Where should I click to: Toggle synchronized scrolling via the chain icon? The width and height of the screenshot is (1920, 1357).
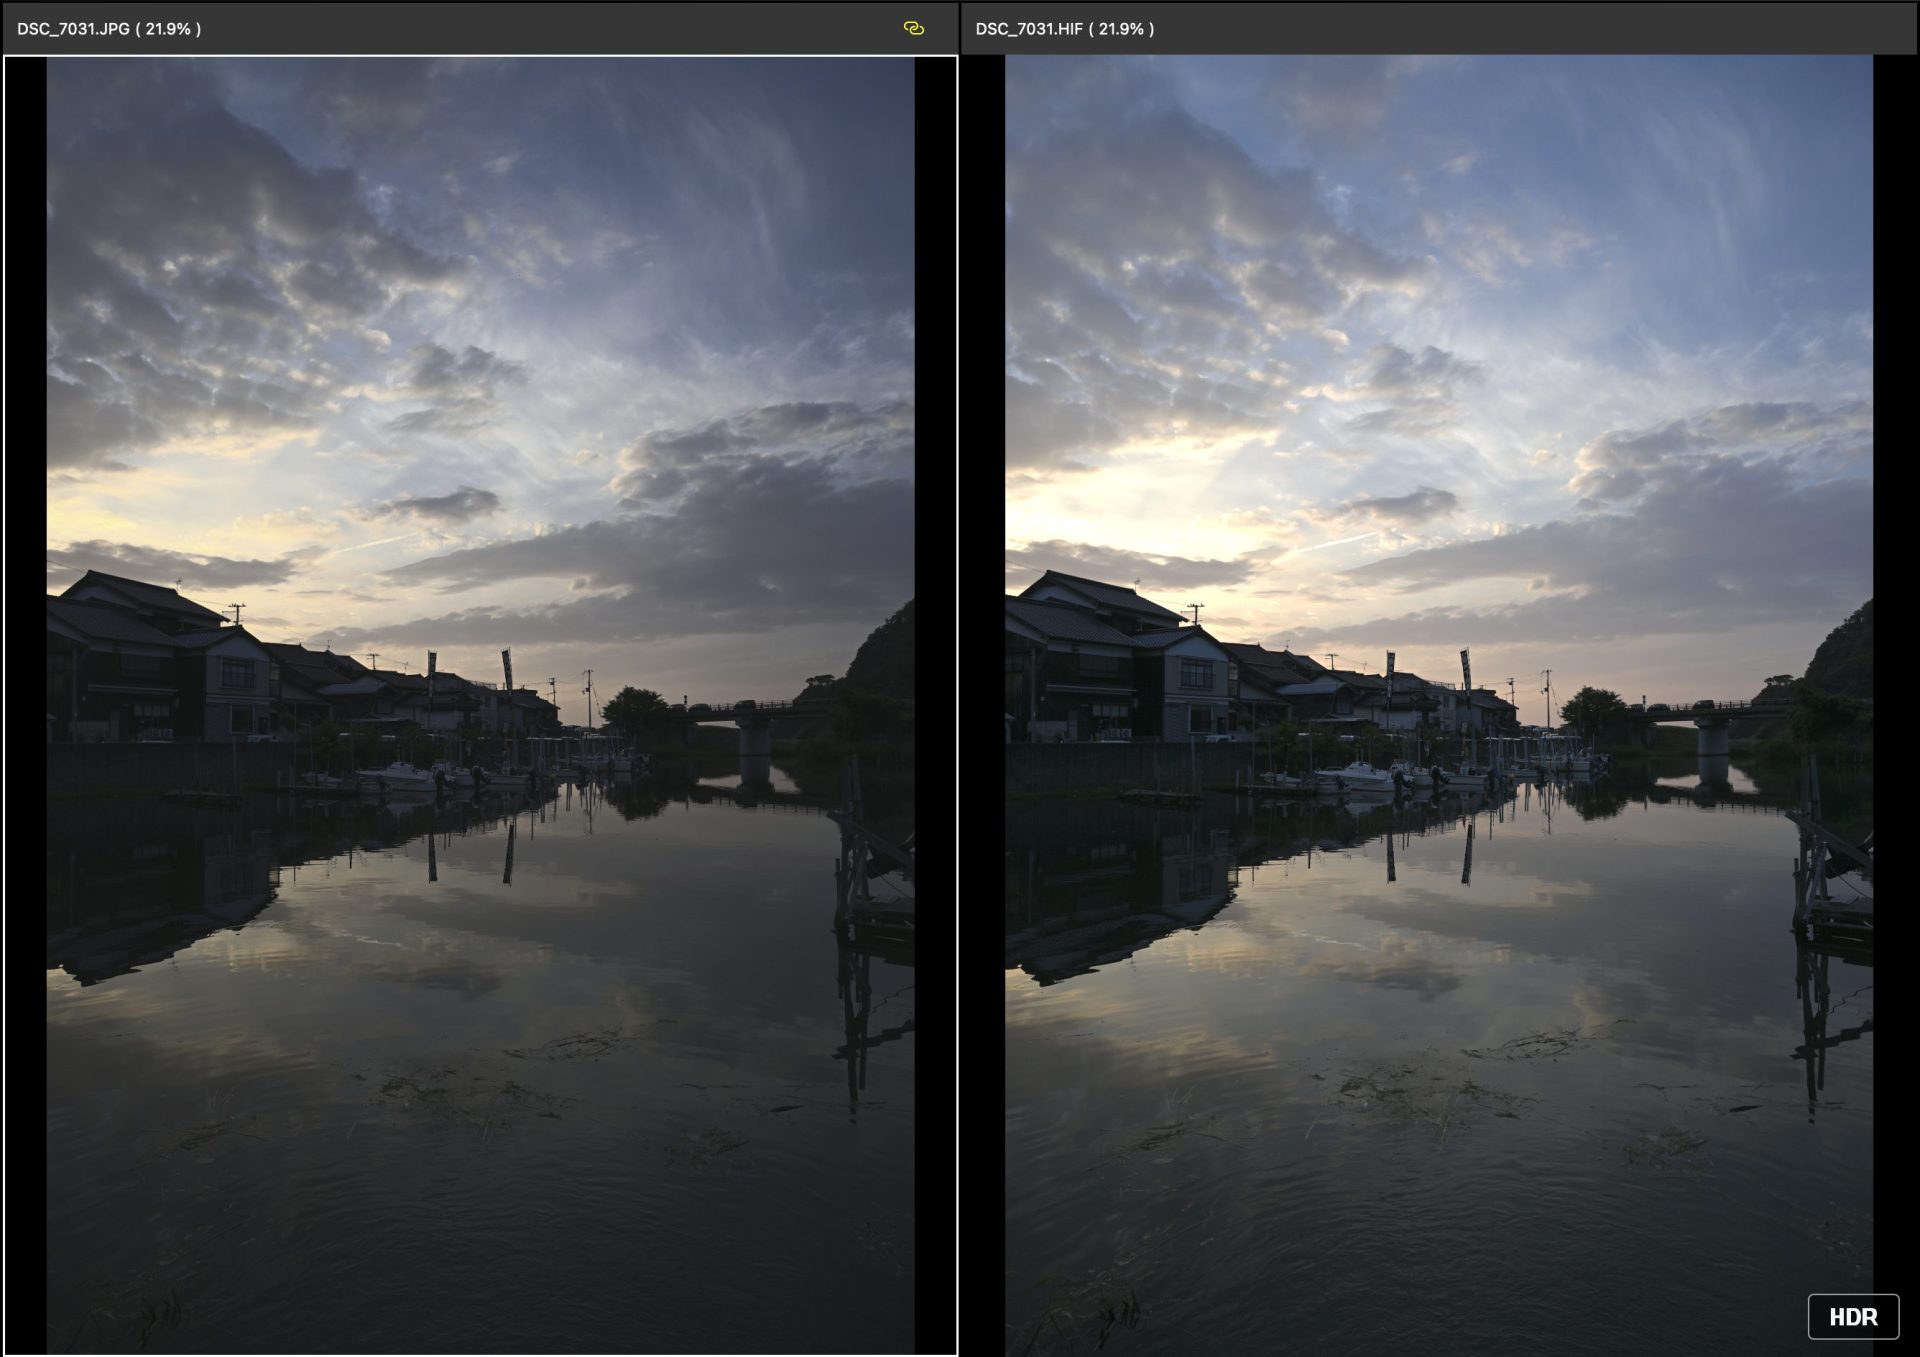point(914,29)
